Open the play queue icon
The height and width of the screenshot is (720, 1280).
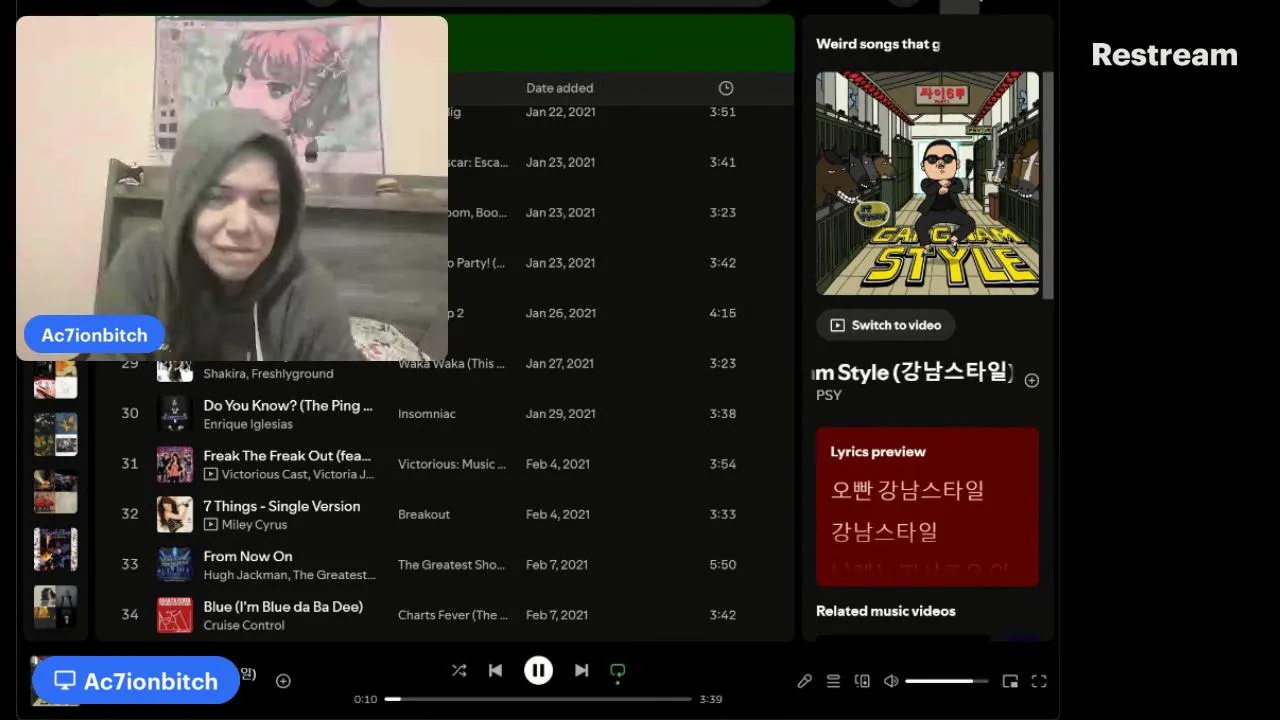[x=833, y=681]
